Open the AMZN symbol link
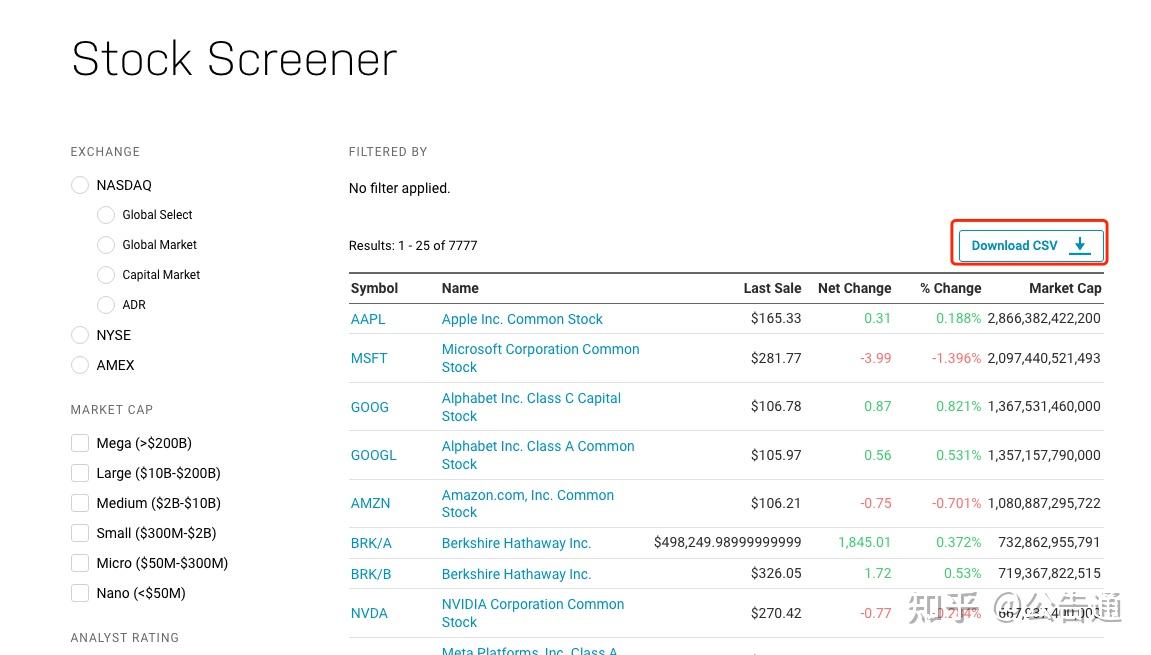The height and width of the screenshot is (655, 1151). click(371, 504)
